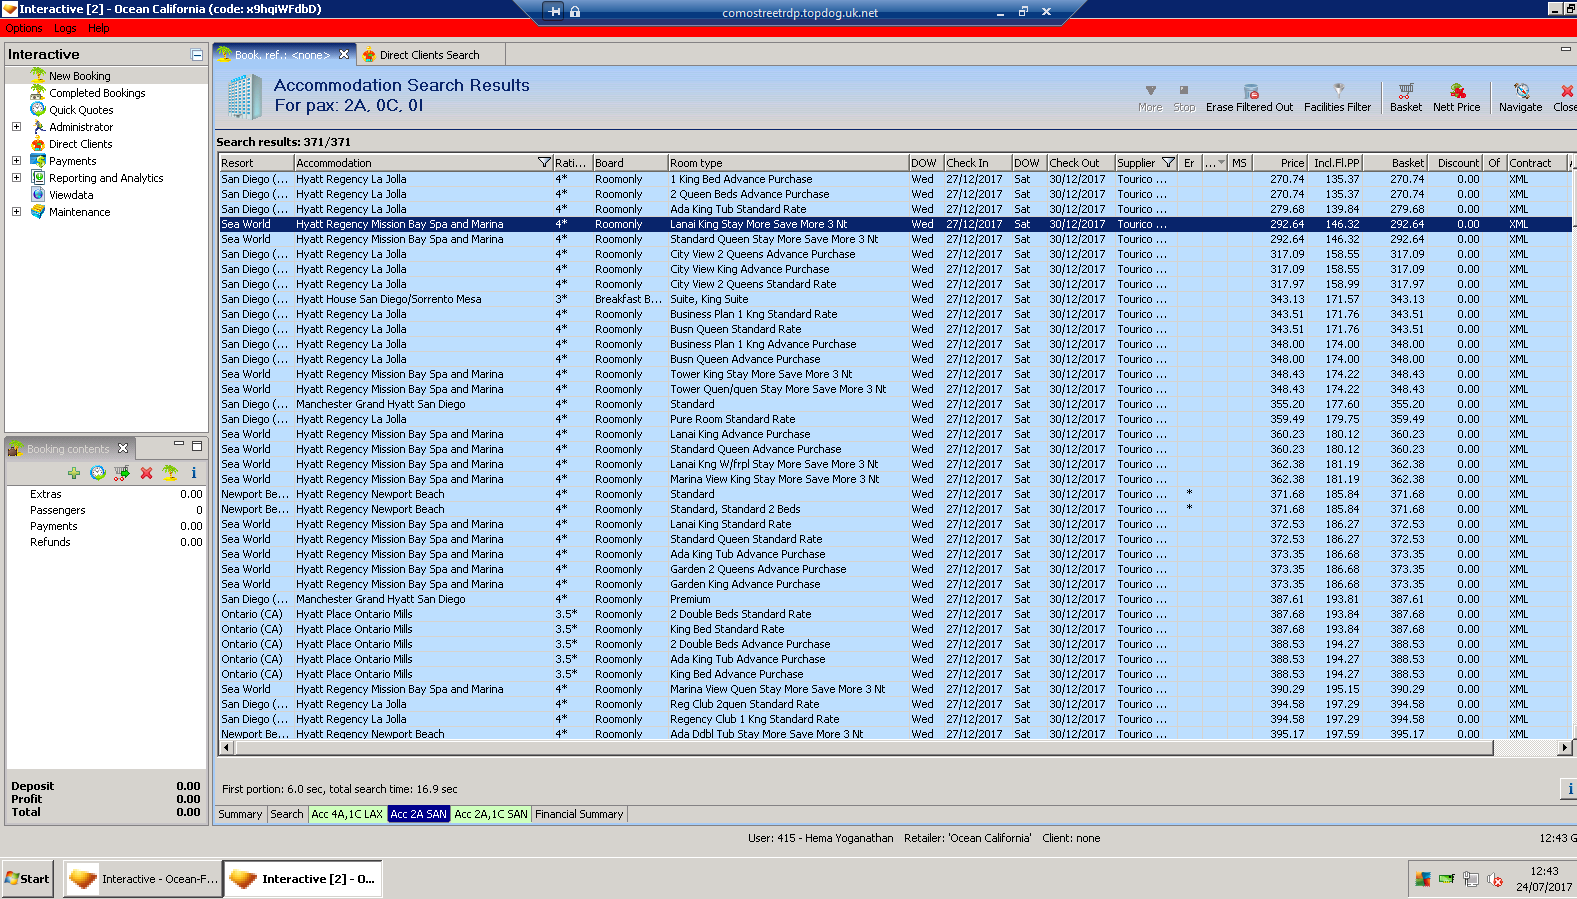Open the ellipsis column dropdown arrow

coord(1221,163)
